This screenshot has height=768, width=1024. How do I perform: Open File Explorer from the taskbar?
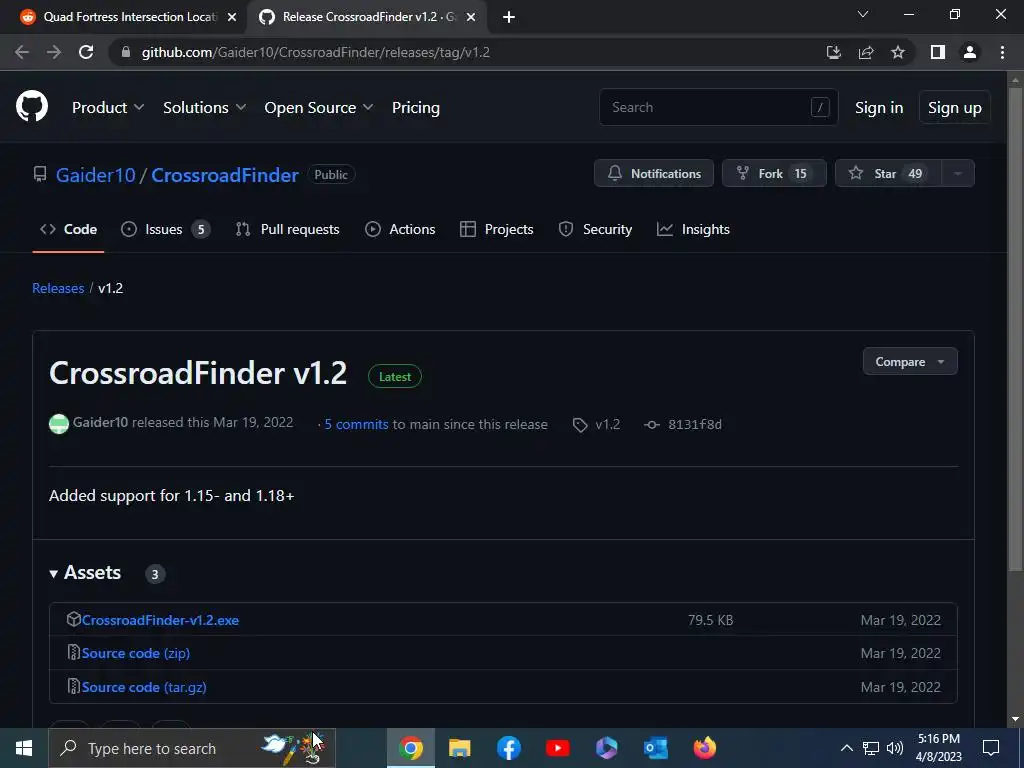[x=460, y=748]
